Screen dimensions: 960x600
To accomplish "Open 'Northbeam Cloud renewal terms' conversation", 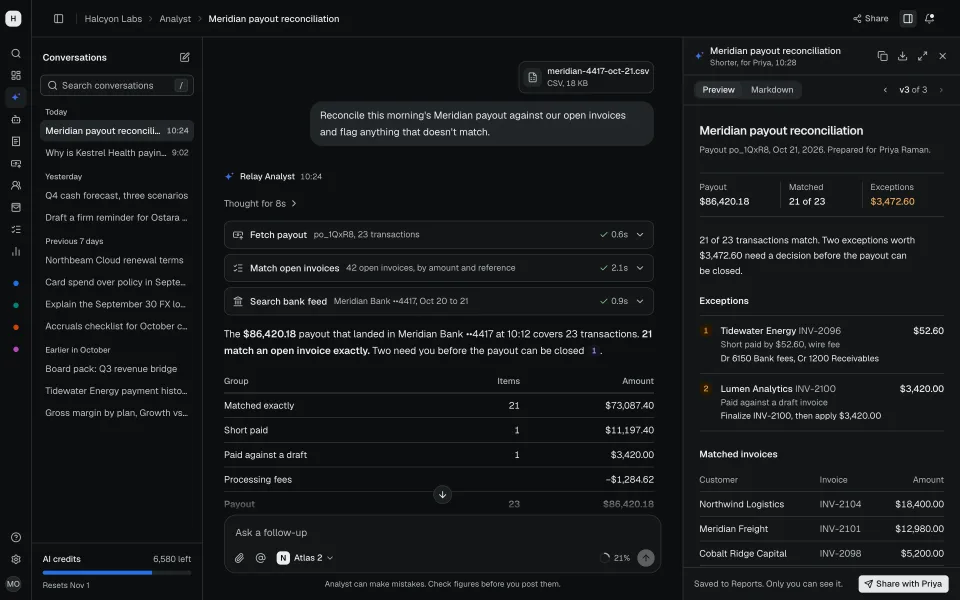I will pos(117,260).
